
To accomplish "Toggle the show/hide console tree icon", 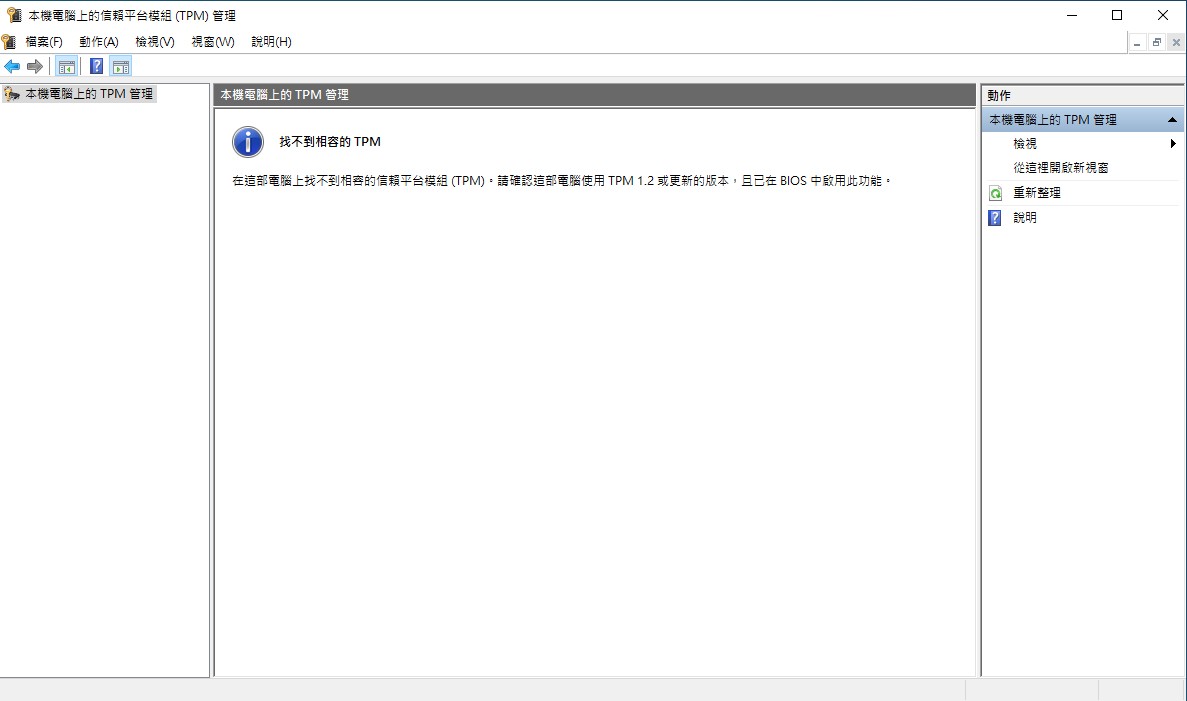I will pyautogui.click(x=66, y=67).
